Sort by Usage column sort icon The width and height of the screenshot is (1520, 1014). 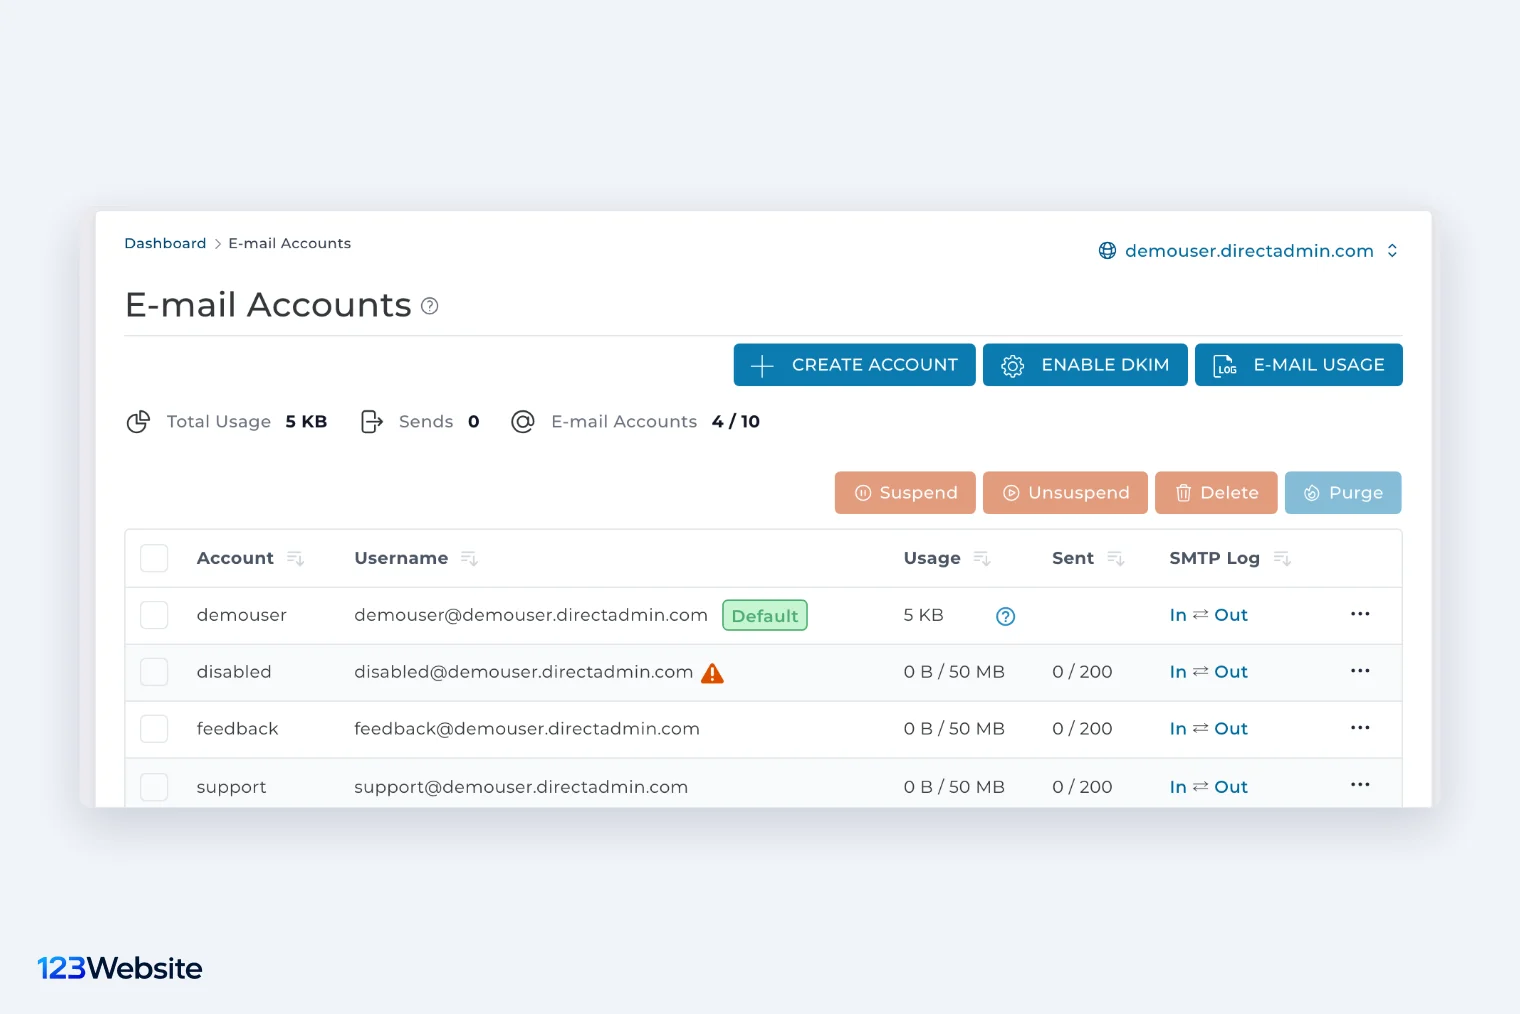pyautogui.click(x=982, y=558)
